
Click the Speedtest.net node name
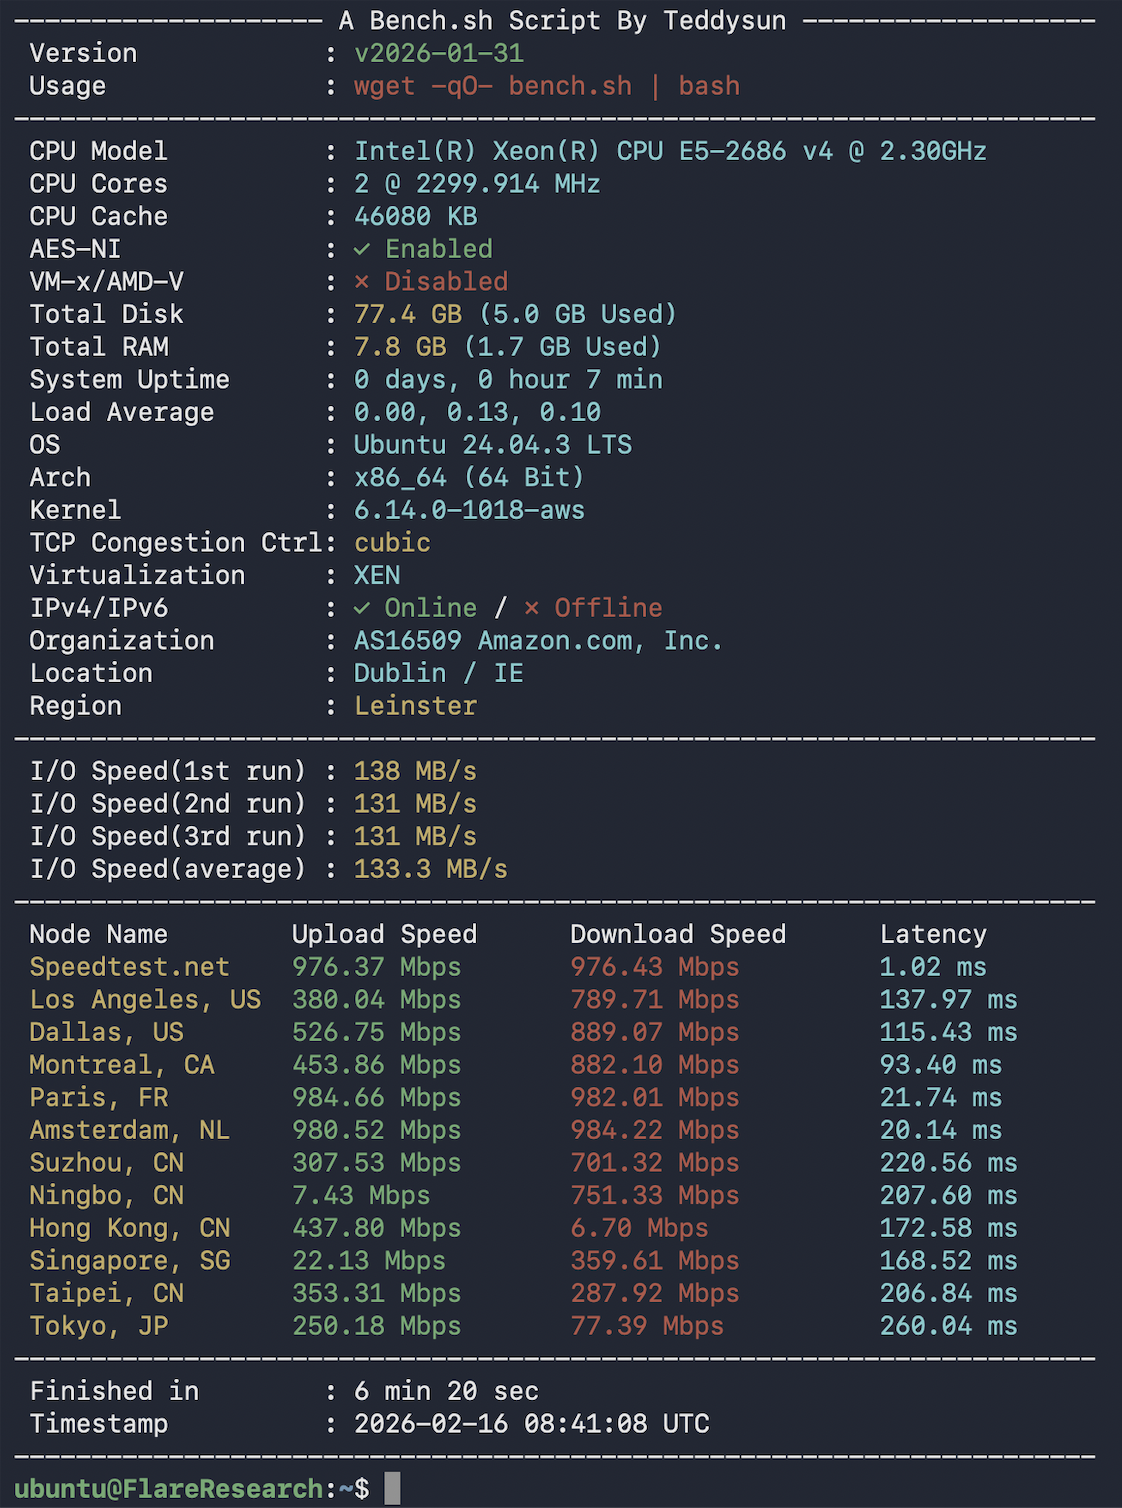tap(129, 967)
